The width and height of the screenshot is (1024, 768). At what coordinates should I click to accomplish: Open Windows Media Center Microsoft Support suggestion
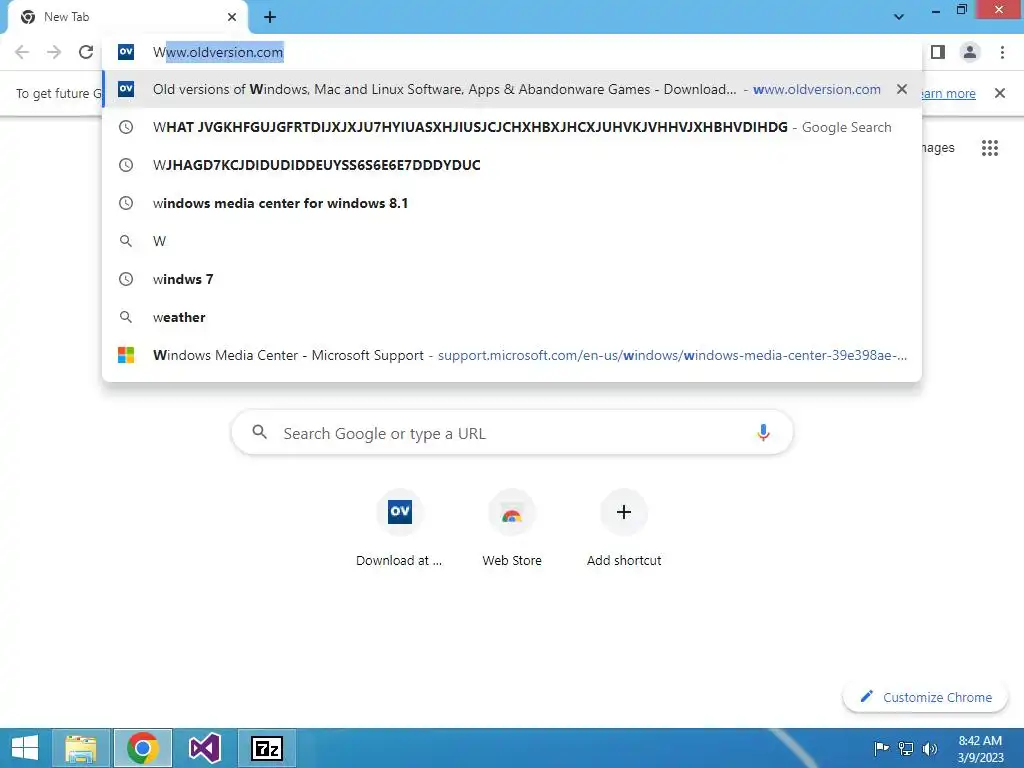[x=512, y=355]
